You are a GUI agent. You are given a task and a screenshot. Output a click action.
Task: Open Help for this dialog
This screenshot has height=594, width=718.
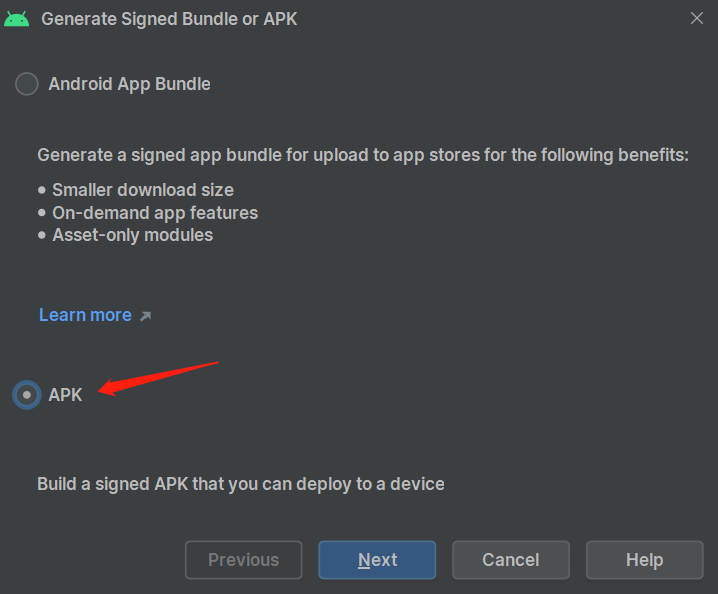(x=644, y=560)
